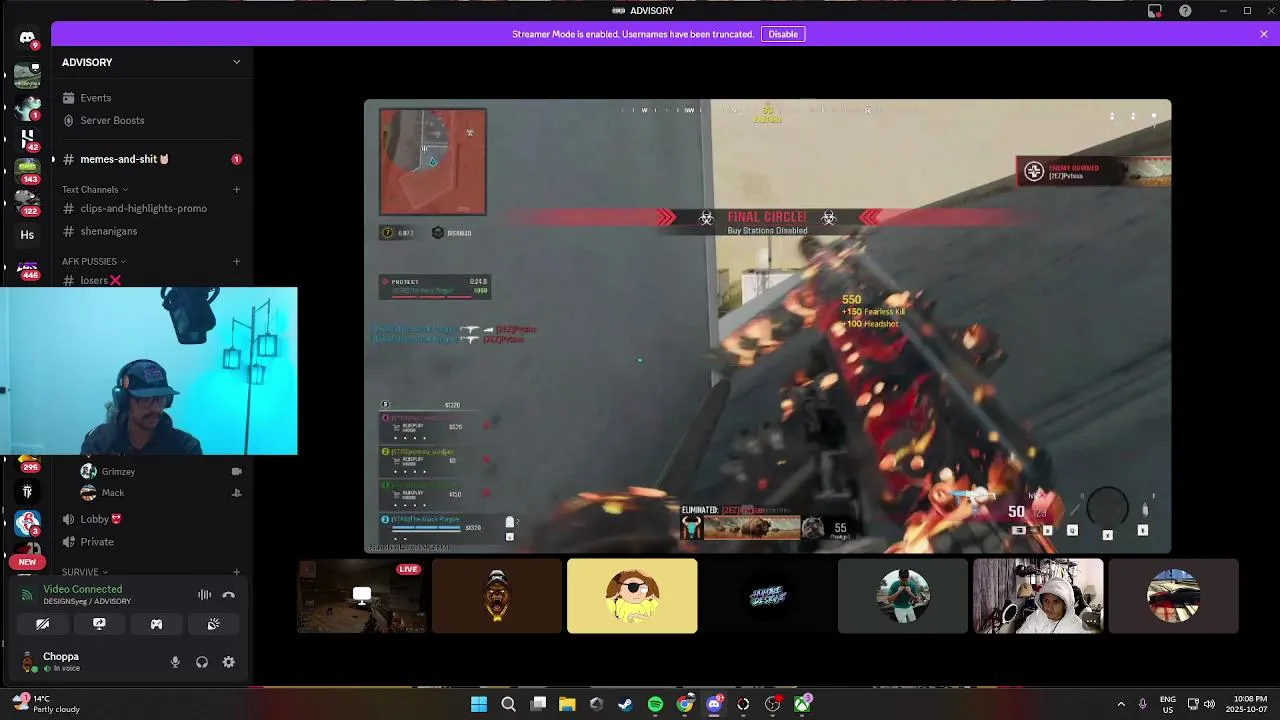Screen dimensions: 1280x720
Task: Click the NEW unread indicator pill
Action: pos(27,562)
